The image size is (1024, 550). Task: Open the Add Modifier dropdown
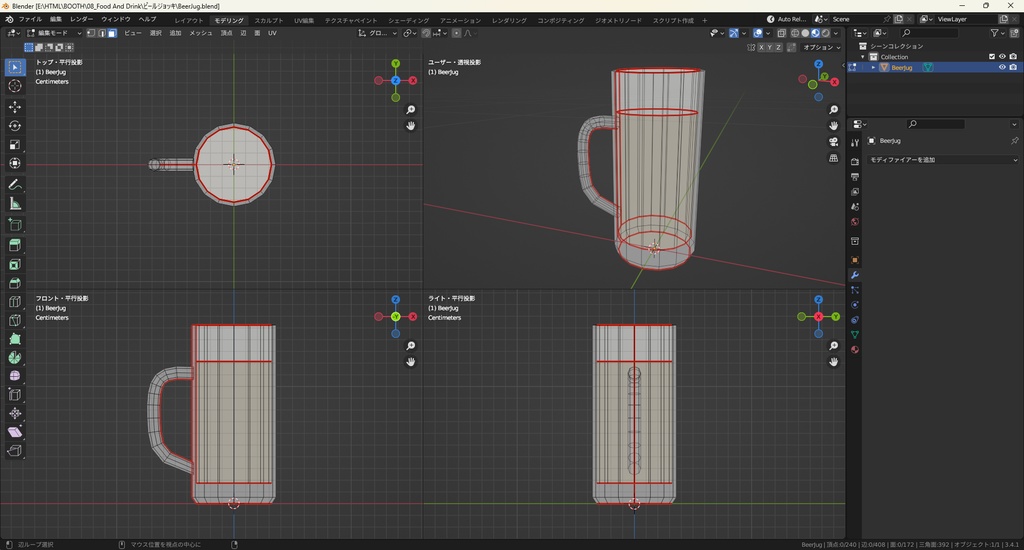click(943, 159)
